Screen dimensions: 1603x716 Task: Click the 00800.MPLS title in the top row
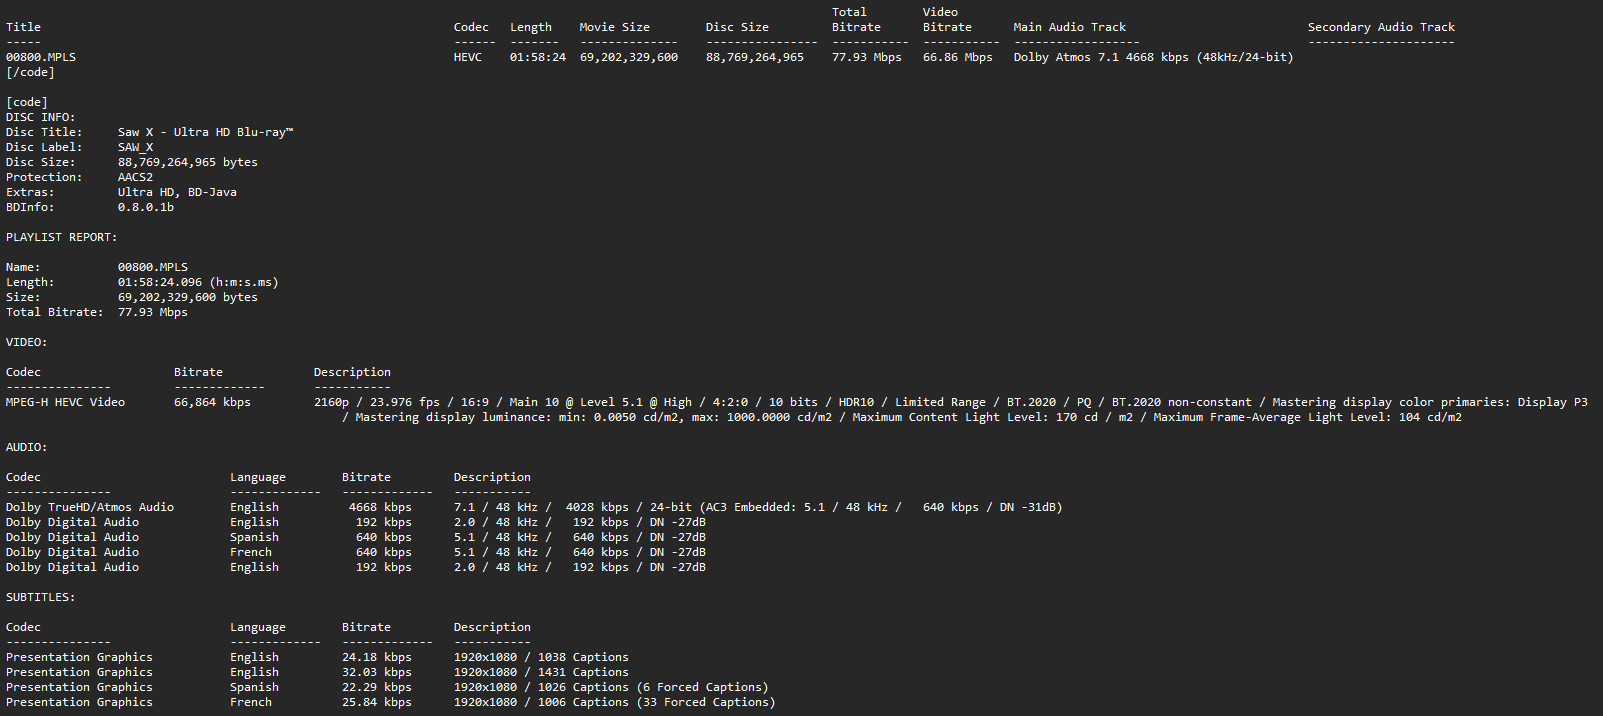pos(41,57)
